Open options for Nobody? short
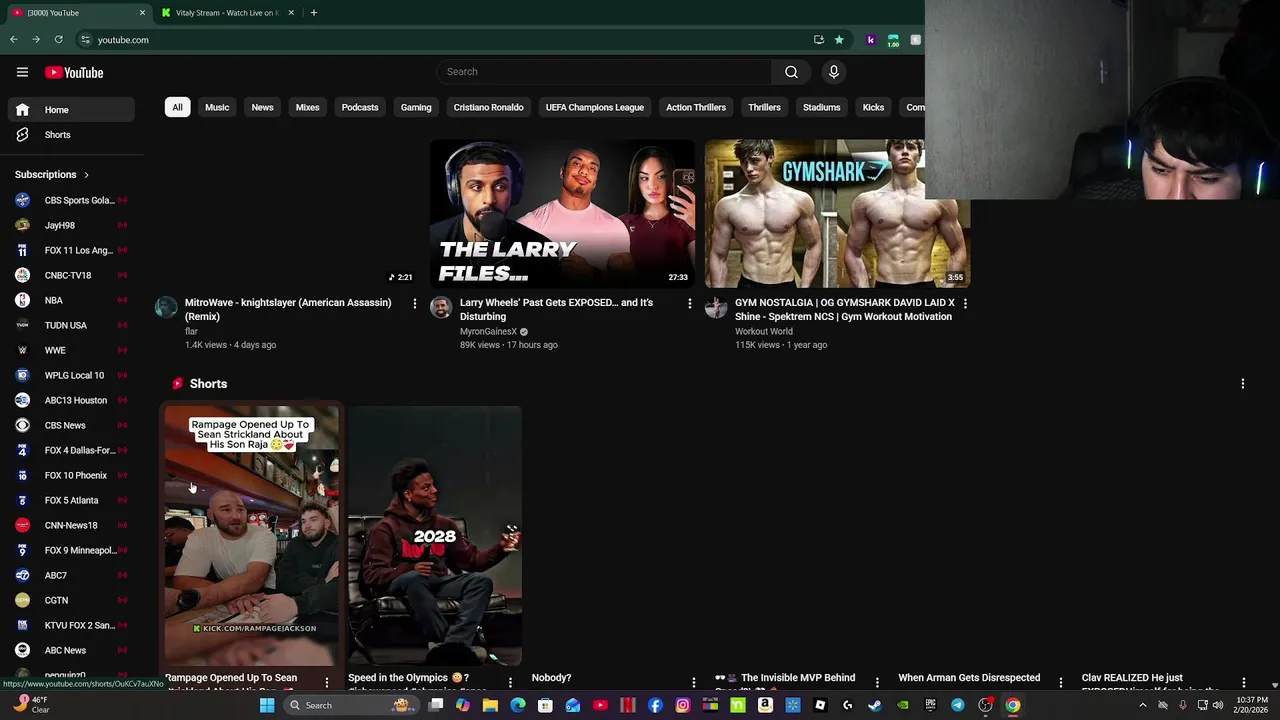This screenshot has height=720, width=1280. pos(694,682)
